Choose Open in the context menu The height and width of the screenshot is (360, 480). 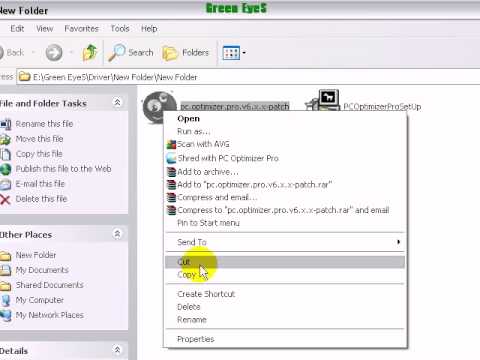pyautogui.click(x=285, y=119)
